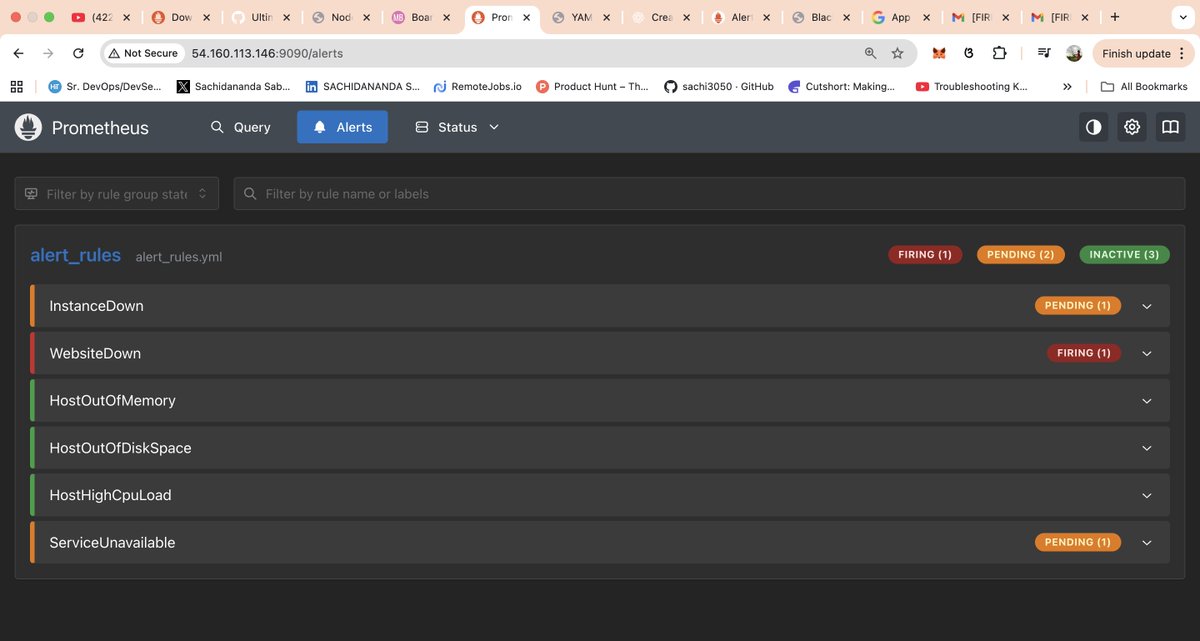
Task: Open the Prometheus settings gear
Action: pyautogui.click(x=1132, y=127)
